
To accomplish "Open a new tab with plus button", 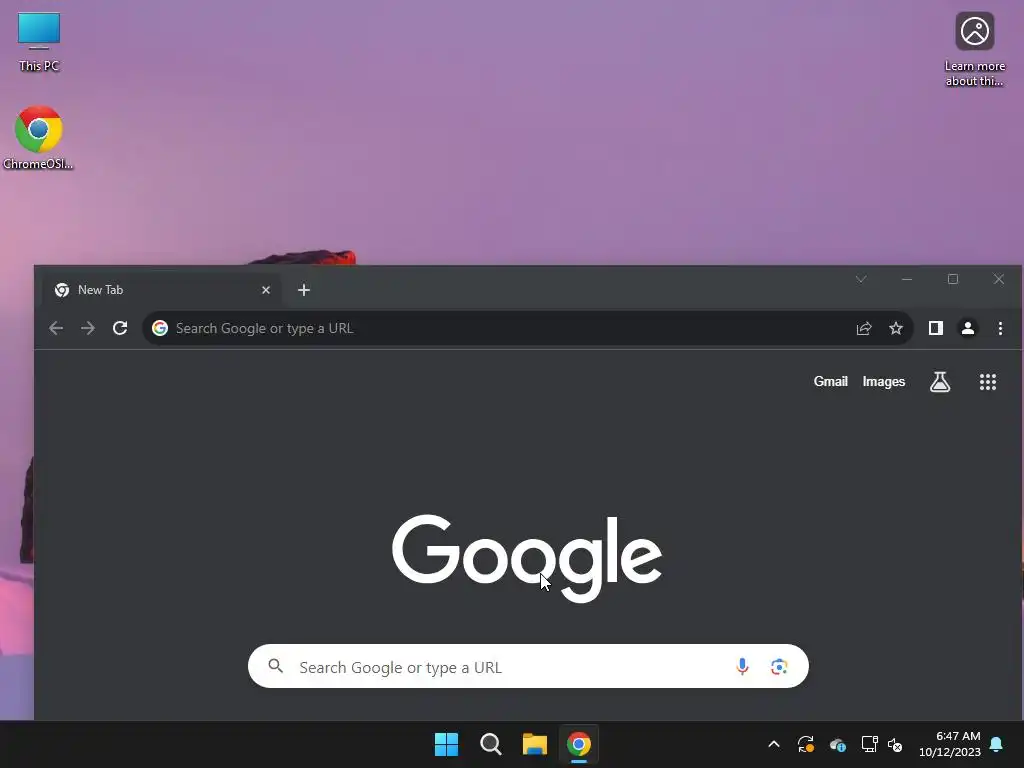I will [304, 290].
